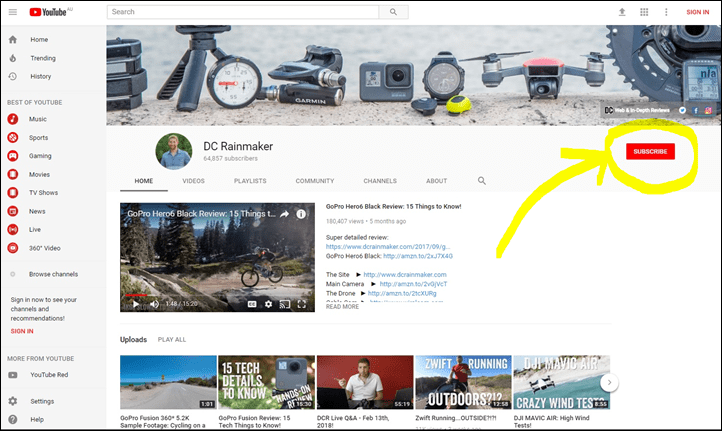Switch to the COMMUNITY tab
This screenshot has width=722, height=431.
tap(315, 181)
